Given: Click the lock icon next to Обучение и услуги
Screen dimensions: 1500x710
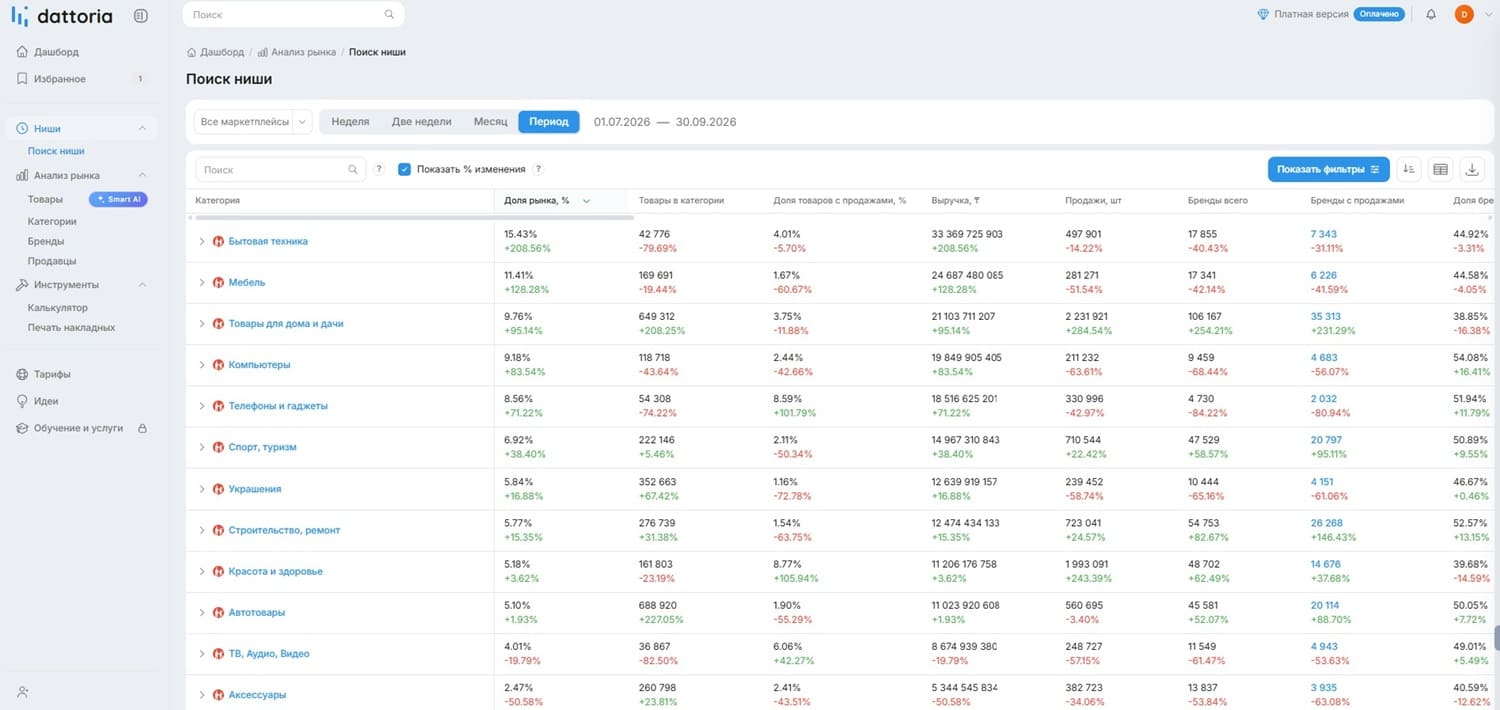Looking at the screenshot, I should [142, 428].
